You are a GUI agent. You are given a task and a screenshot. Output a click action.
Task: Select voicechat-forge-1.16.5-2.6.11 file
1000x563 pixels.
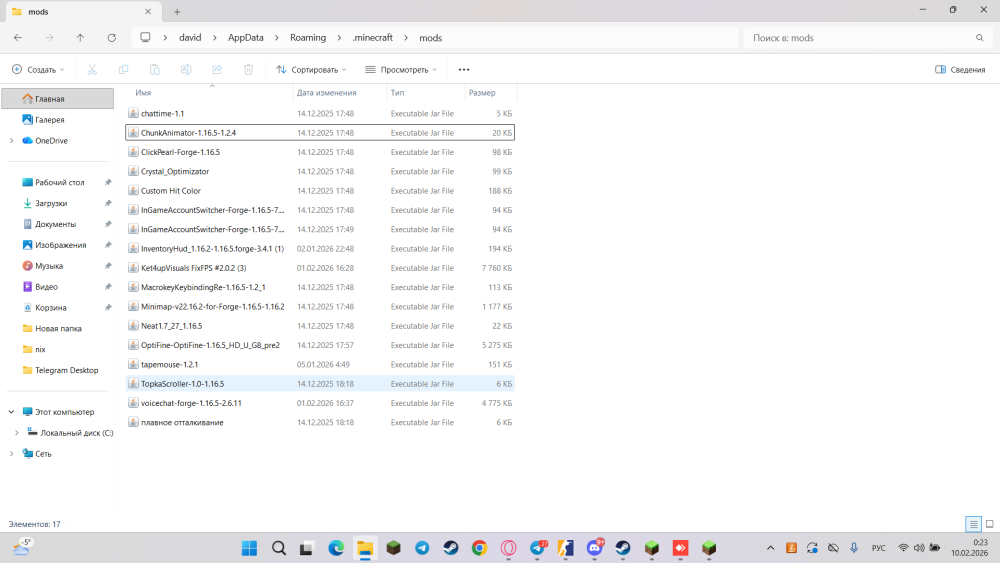pyautogui.click(x=320, y=403)
